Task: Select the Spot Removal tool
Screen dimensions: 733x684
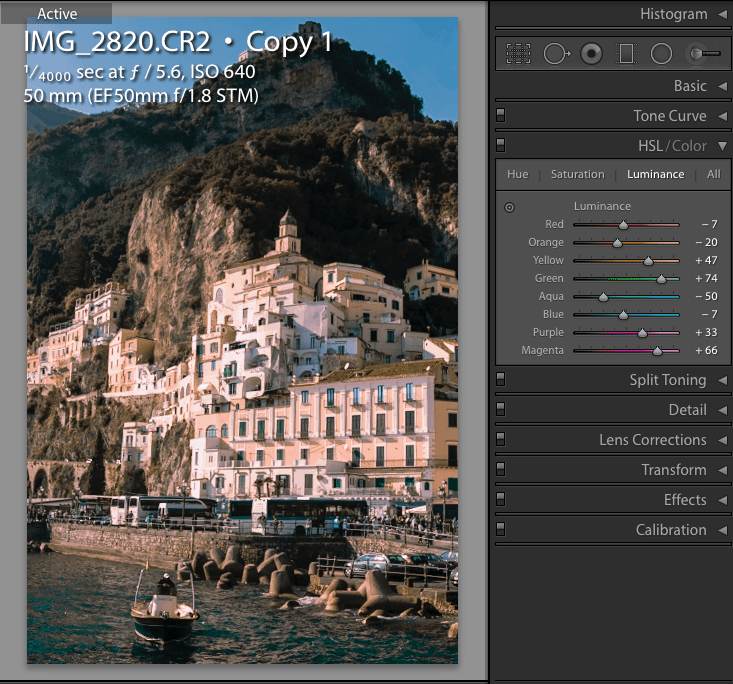Action: [556, 54]
